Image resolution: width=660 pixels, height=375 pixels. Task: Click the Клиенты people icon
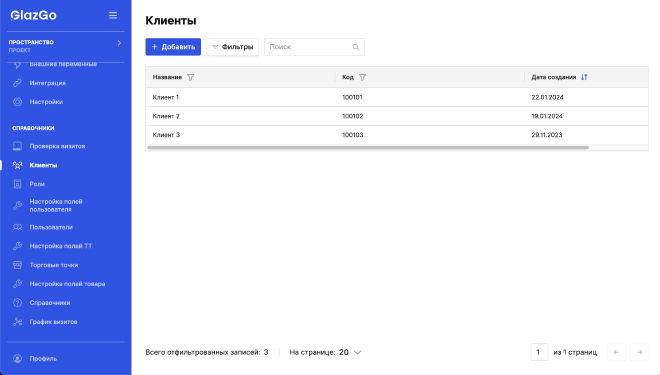pyautogui.click(x=17, y=165)
